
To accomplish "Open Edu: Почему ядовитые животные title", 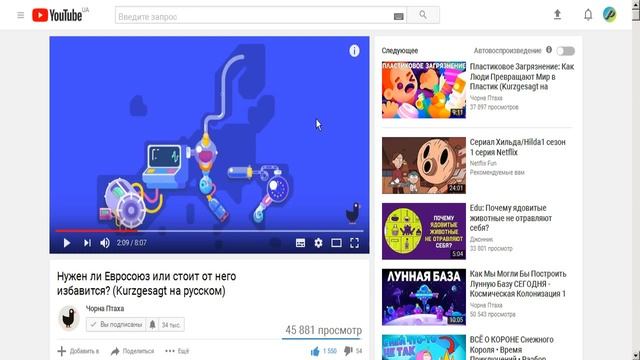I will [x=511, y=218].
